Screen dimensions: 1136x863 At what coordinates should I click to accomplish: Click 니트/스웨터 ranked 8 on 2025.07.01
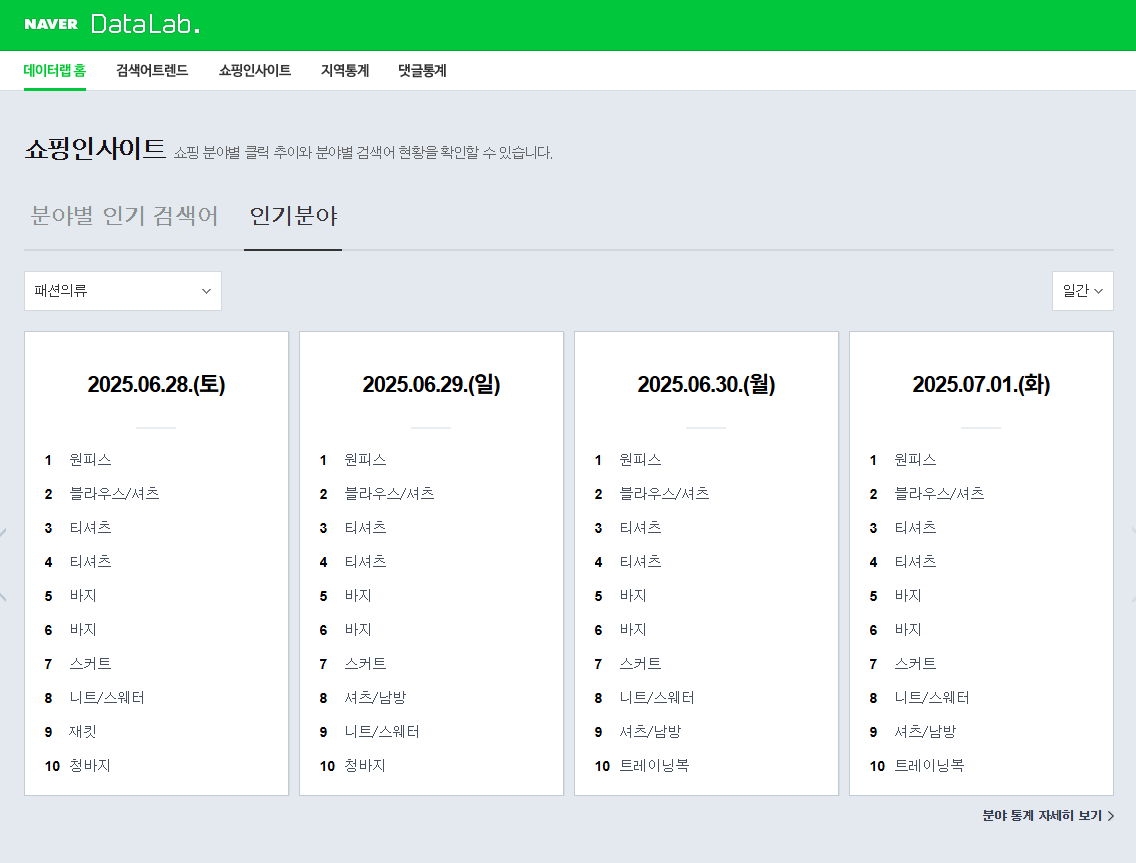click(x=932, y=698)
